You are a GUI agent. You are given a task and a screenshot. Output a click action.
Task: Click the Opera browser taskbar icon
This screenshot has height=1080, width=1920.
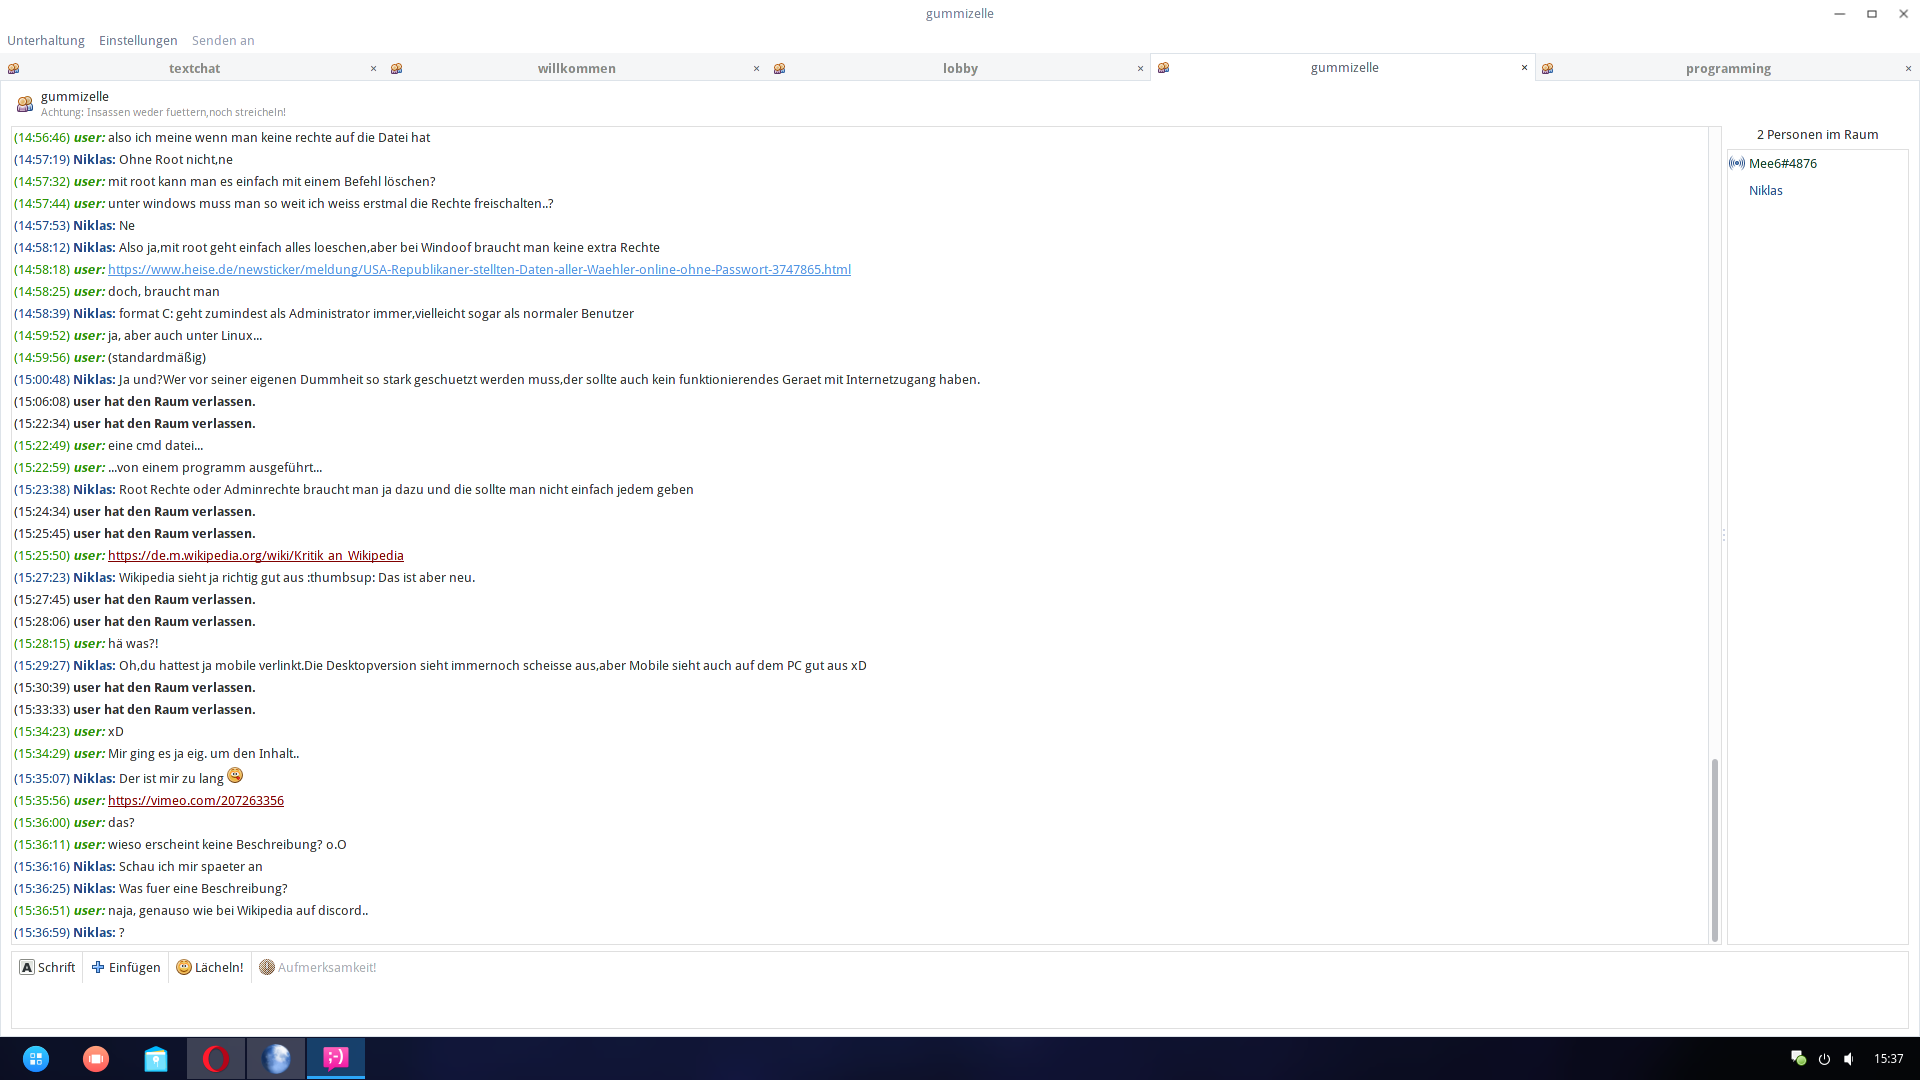[216, 1058]
